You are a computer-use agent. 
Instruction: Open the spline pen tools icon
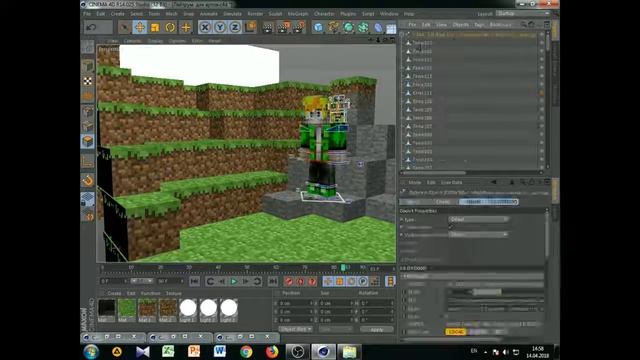[333, 27]
